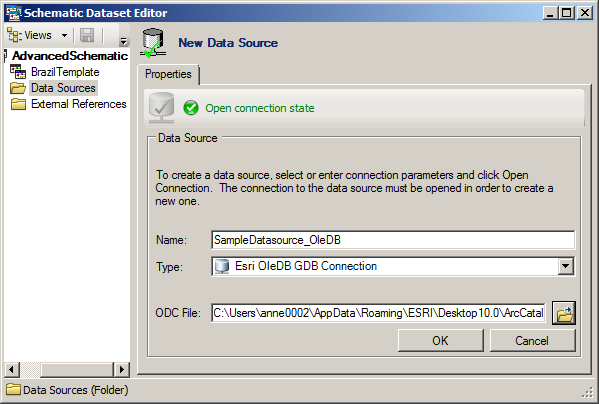Click the External References folder icon
This screenshot has width=599, height=404.
coord(18,104)
